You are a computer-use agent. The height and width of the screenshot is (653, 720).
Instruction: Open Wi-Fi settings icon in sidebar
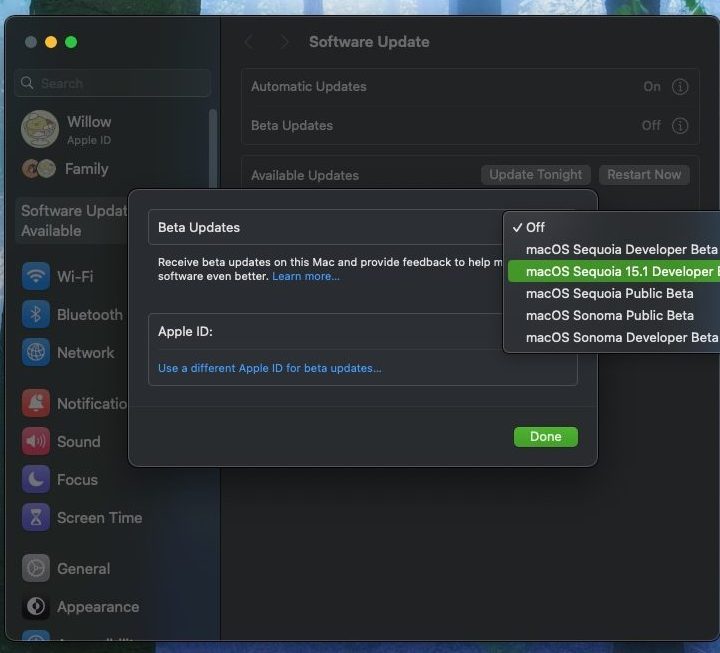tap(35, 276)
